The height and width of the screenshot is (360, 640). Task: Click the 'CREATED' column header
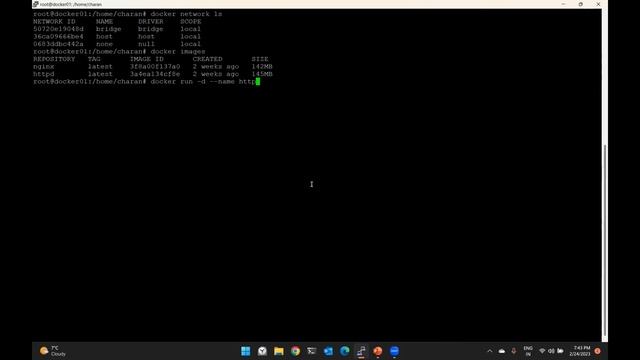tap(208, 59)
